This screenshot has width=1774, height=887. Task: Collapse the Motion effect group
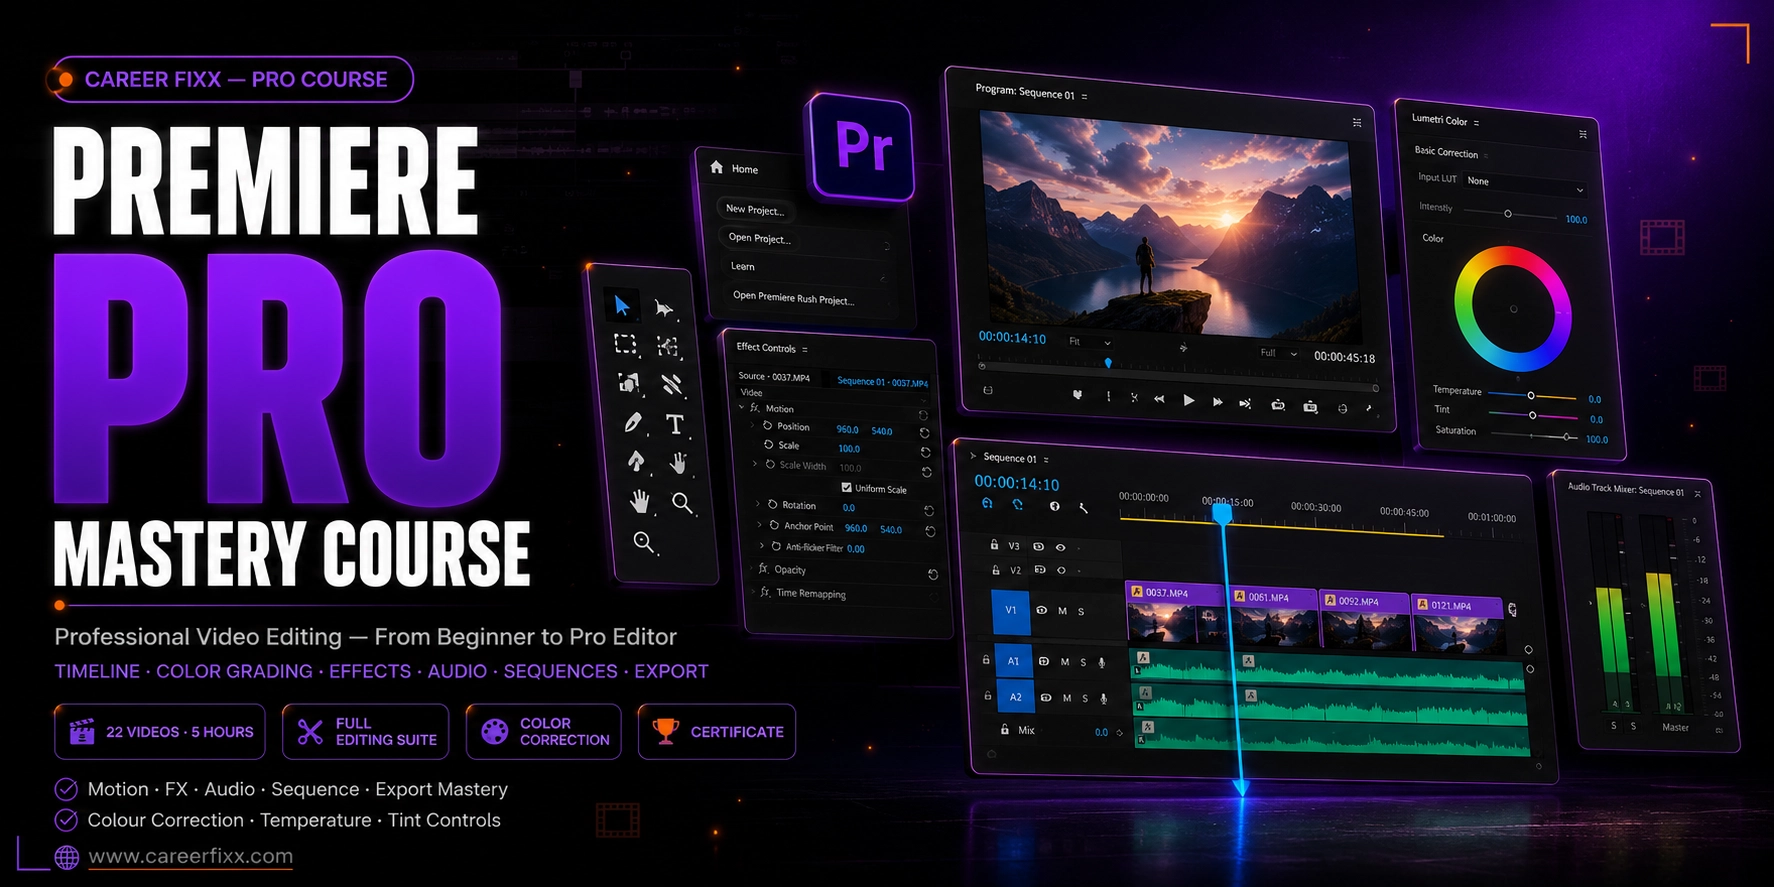tap(742, 407)
